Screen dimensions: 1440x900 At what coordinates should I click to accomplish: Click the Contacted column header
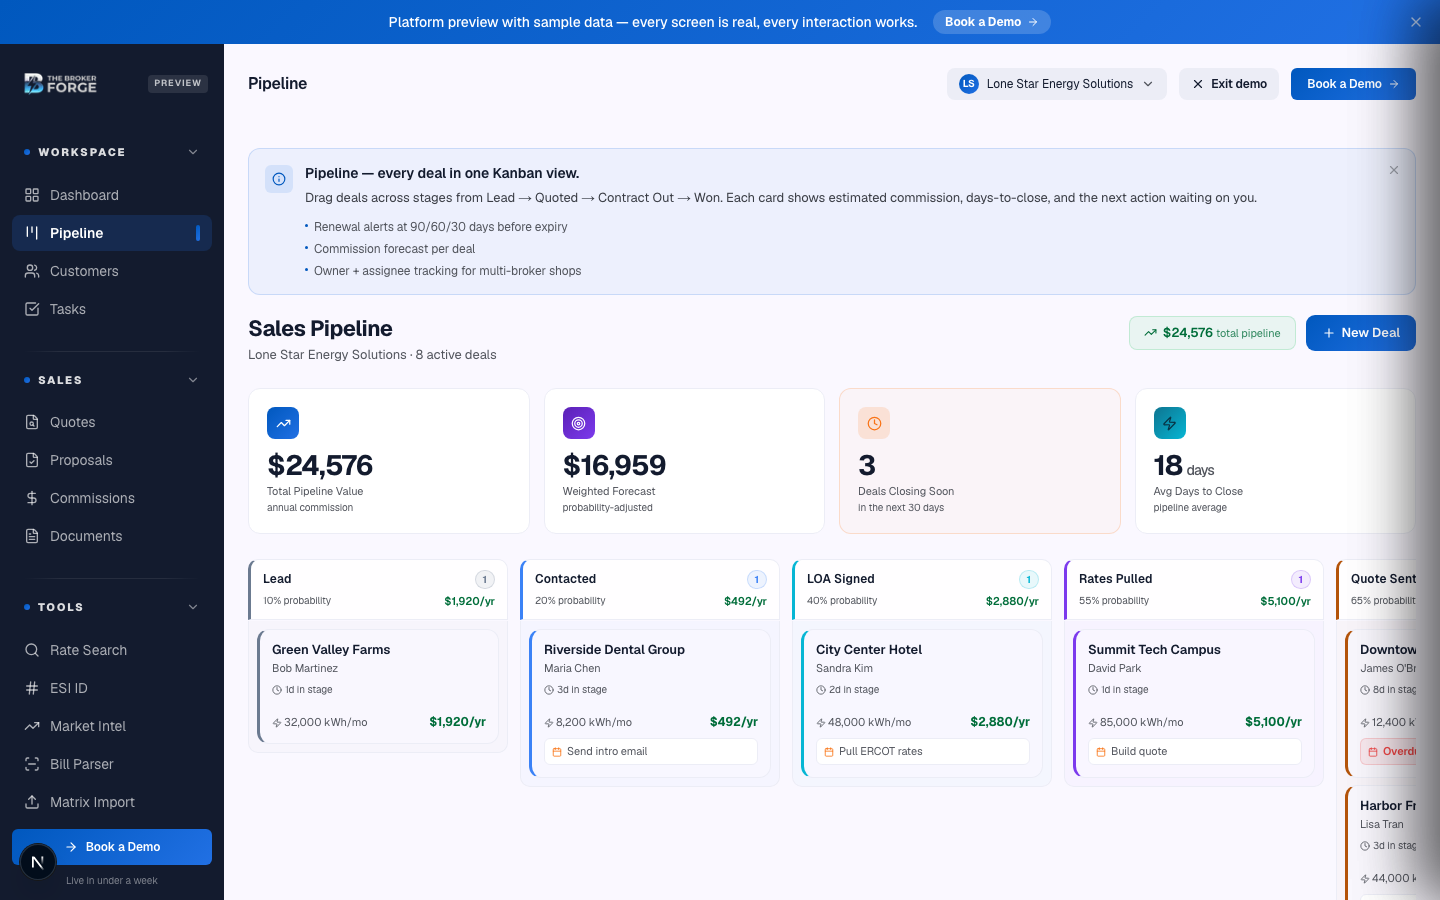[650, 589]
